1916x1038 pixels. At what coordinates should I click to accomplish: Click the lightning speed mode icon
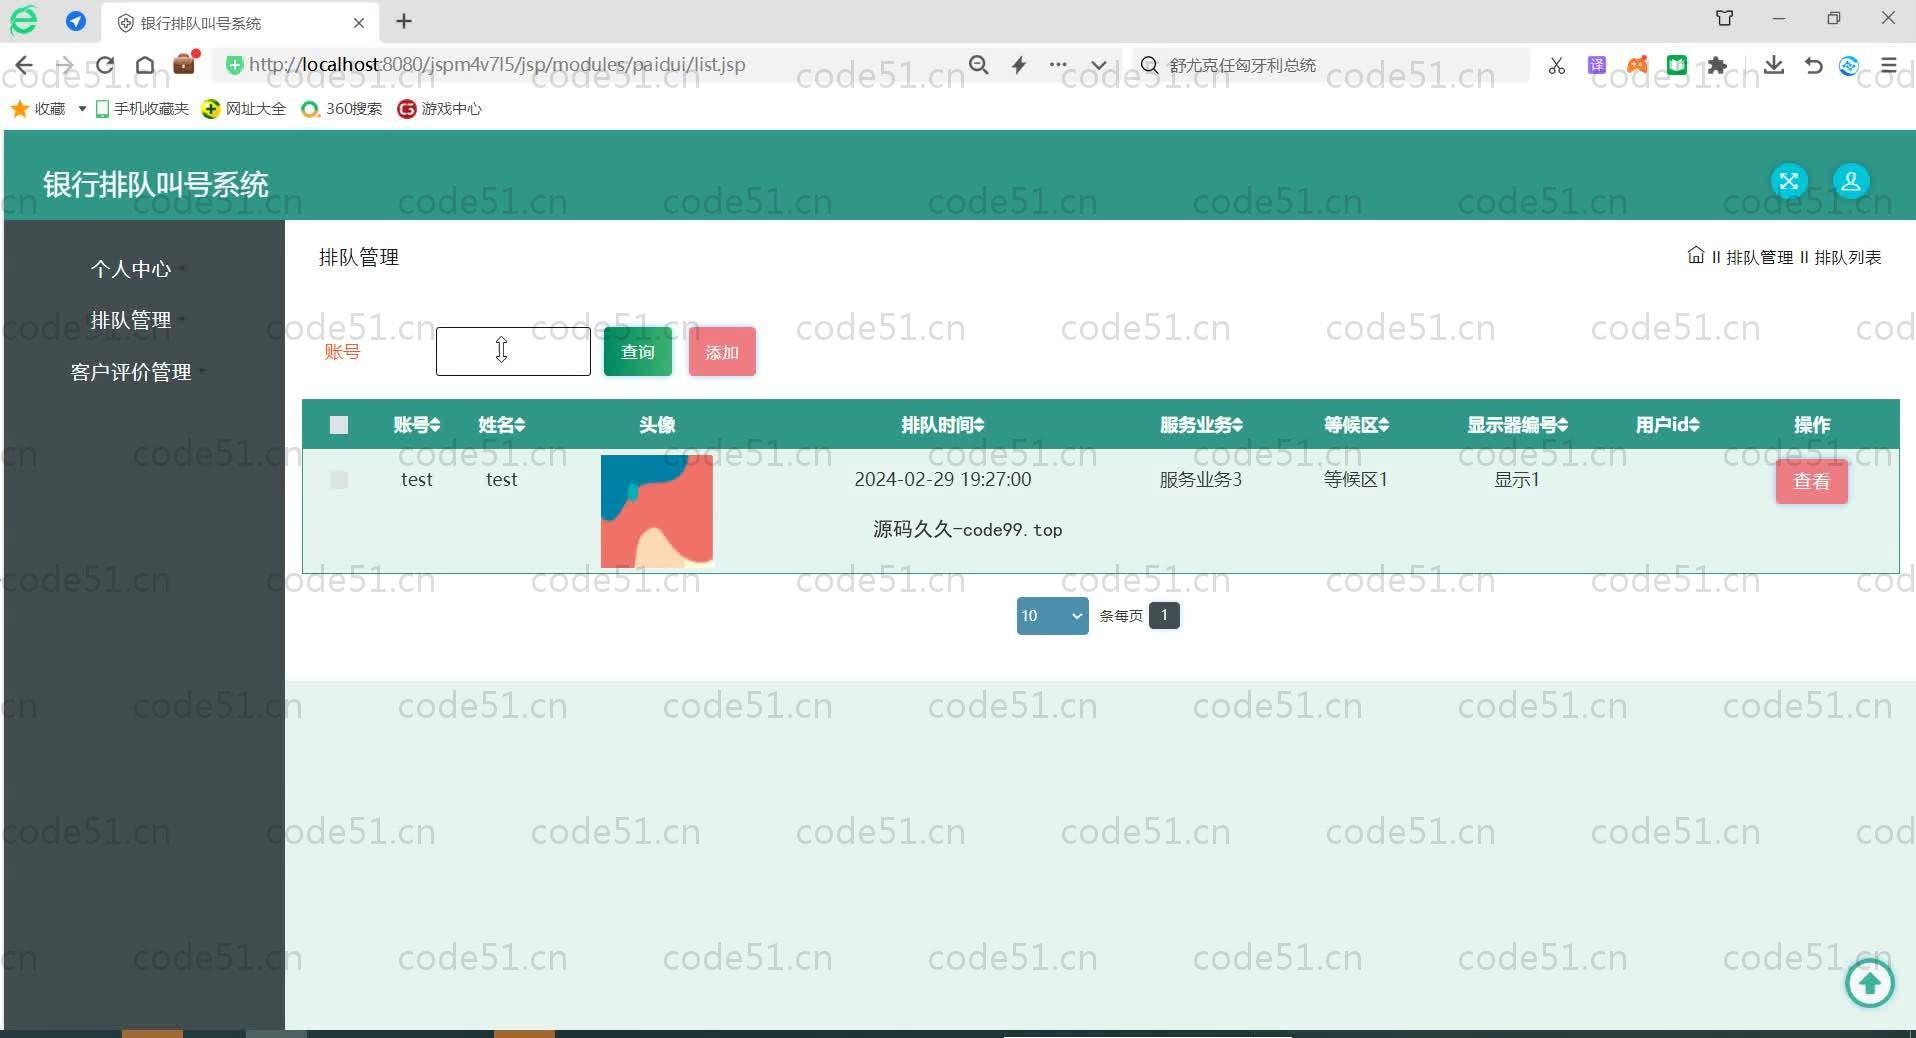(1019, 65)
